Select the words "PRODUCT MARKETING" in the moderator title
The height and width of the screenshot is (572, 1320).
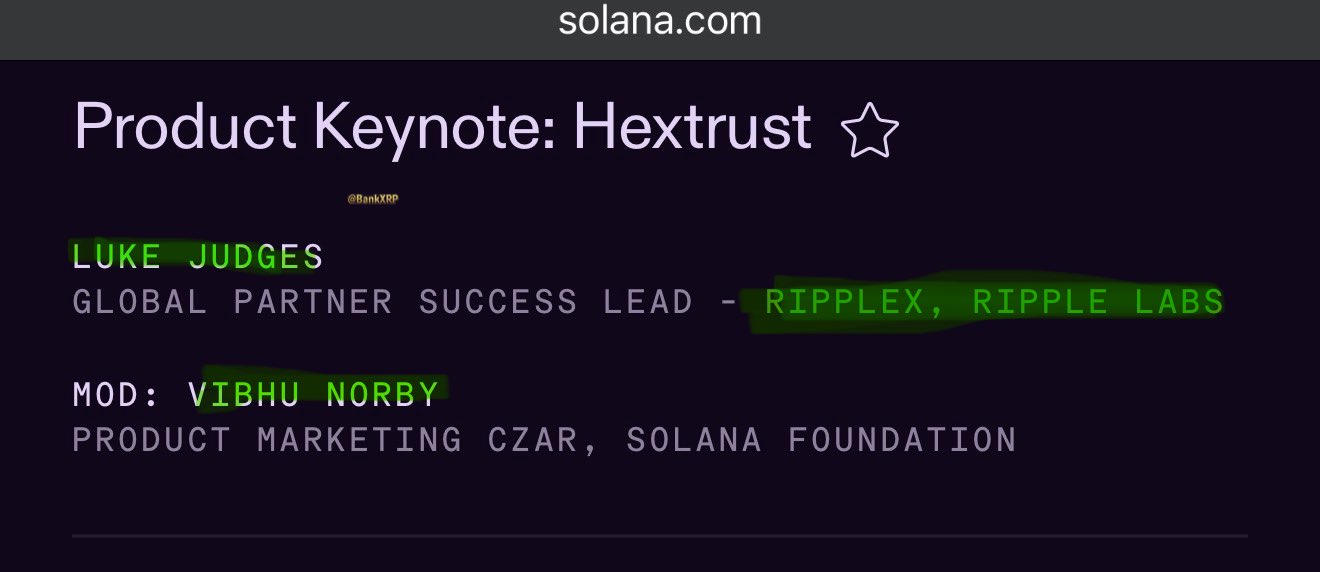[x=267, y=440]
